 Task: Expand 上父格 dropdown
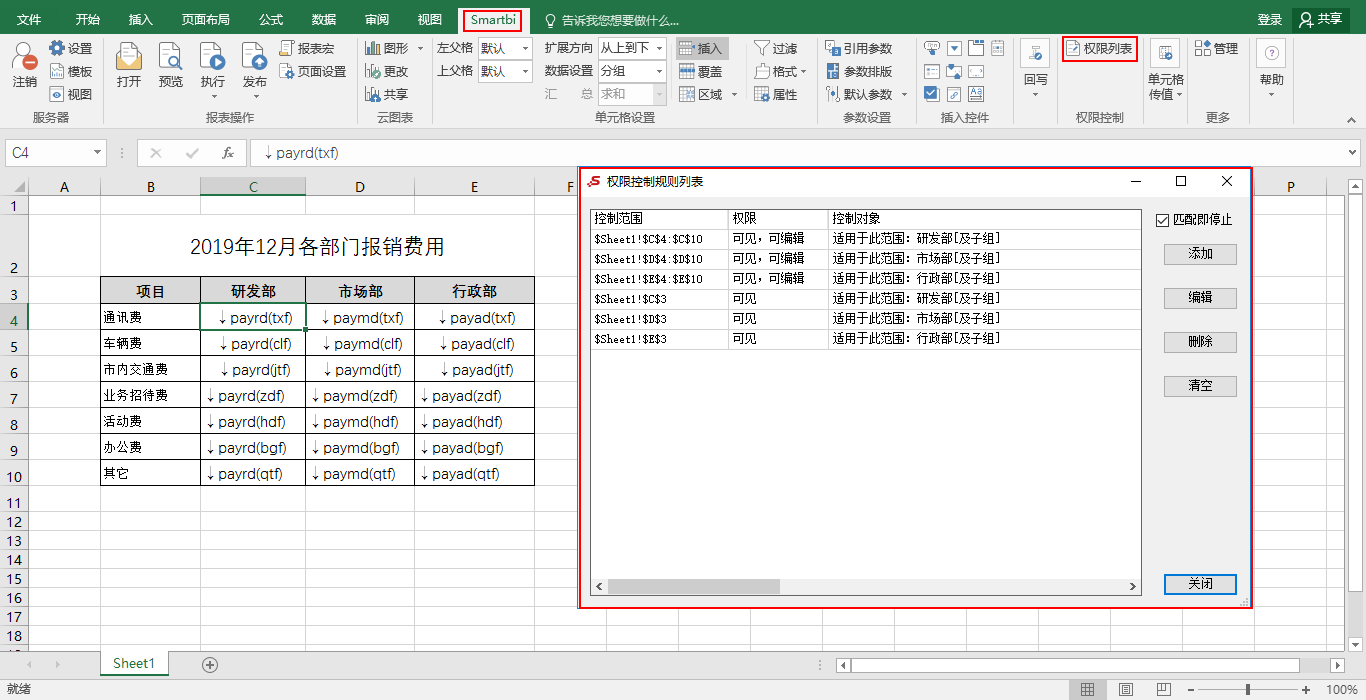(x=525, y=71)
